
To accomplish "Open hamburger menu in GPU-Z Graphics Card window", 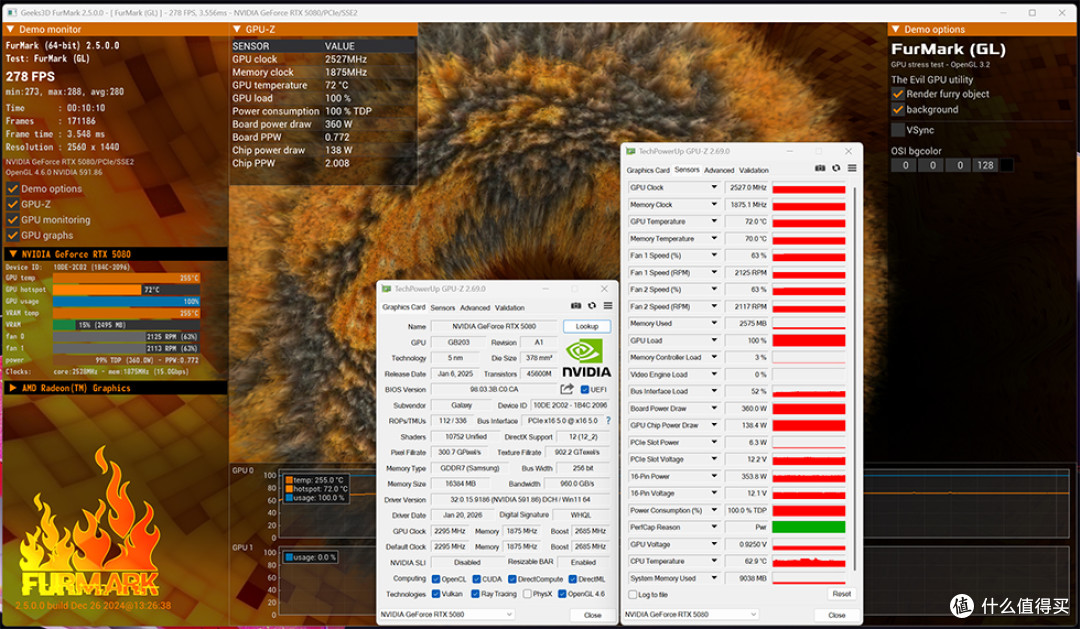I will (x=608, y=306).
